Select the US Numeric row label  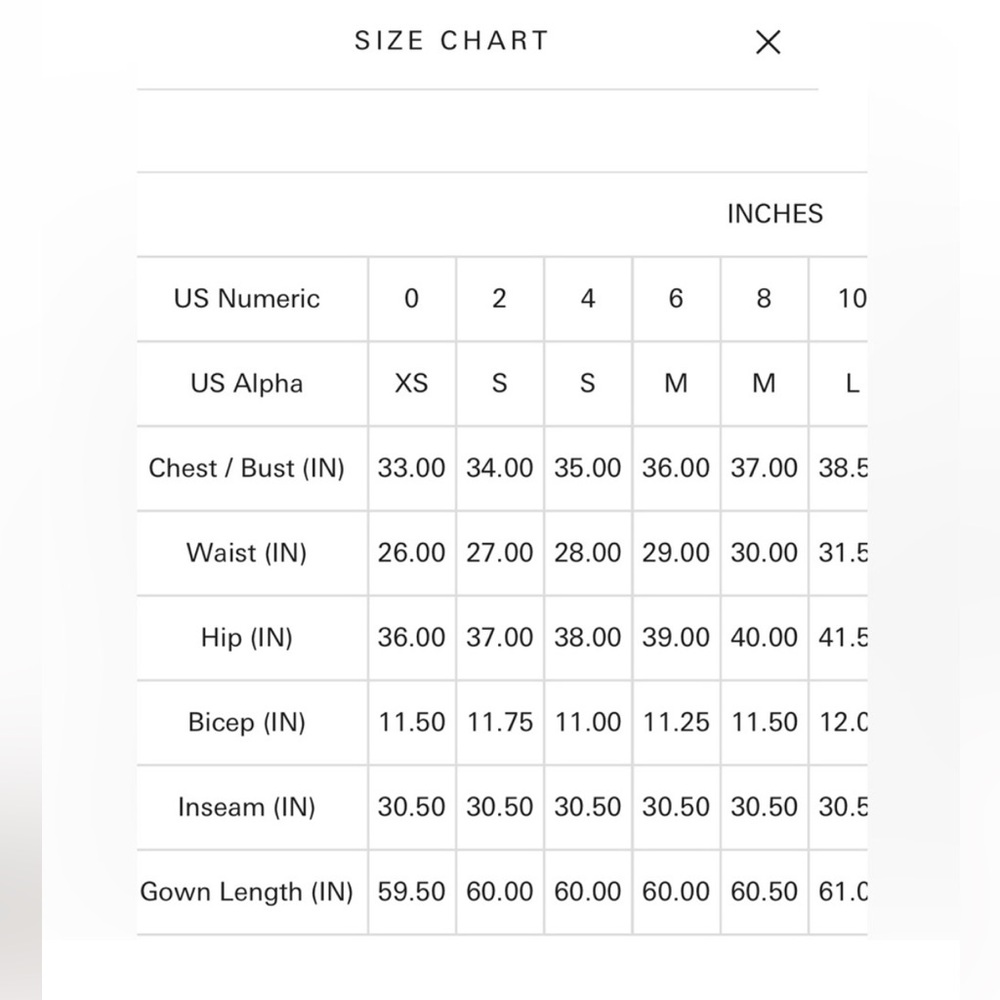click(247, 298)
